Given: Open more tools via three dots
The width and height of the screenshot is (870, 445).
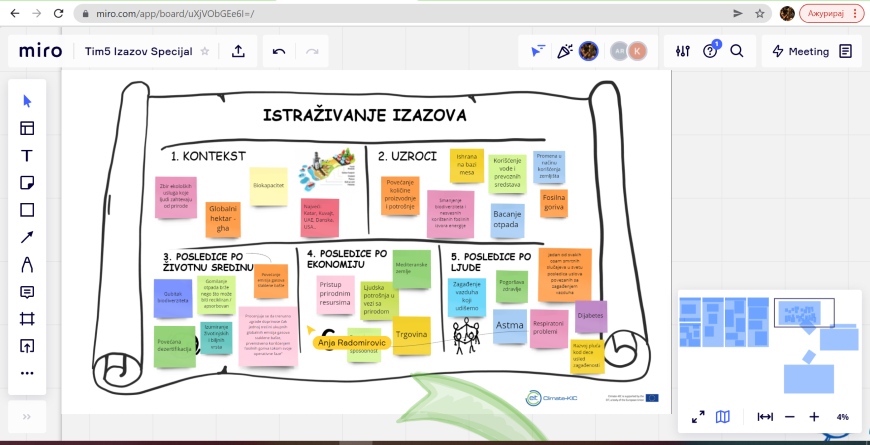Looking at the screenshot, I should [27, 373].
